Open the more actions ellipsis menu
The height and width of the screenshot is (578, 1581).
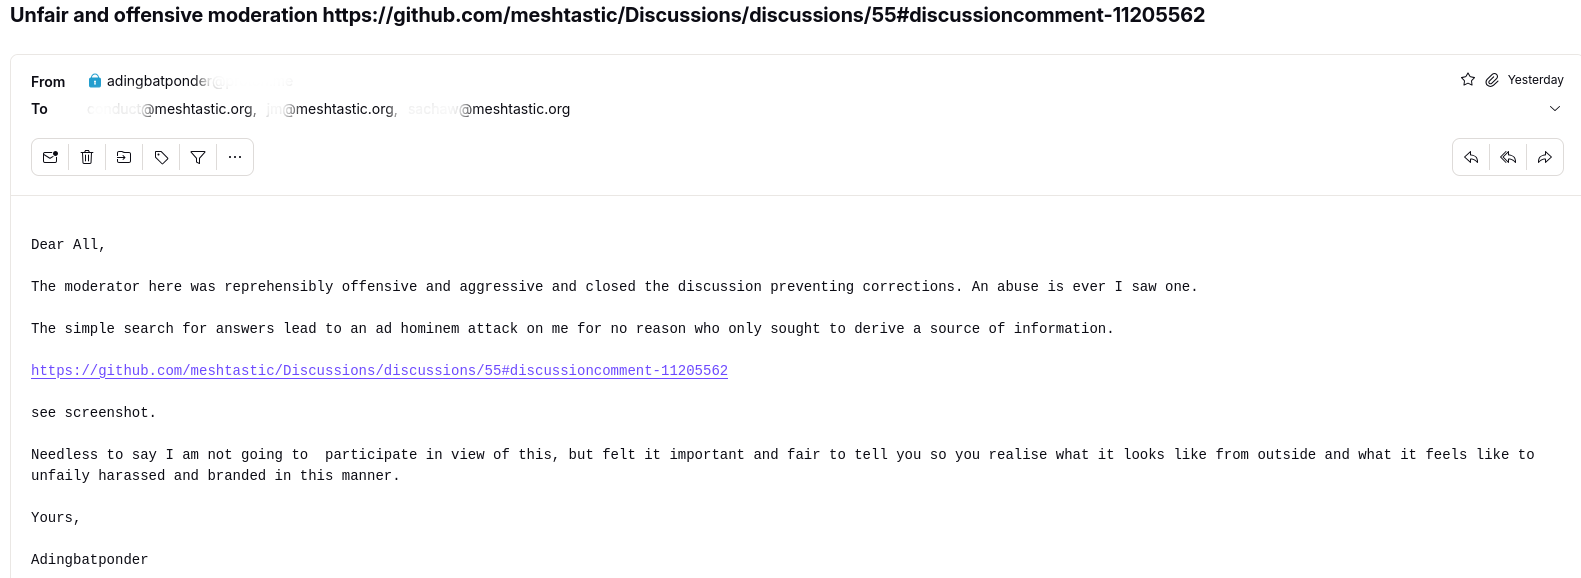235,157
